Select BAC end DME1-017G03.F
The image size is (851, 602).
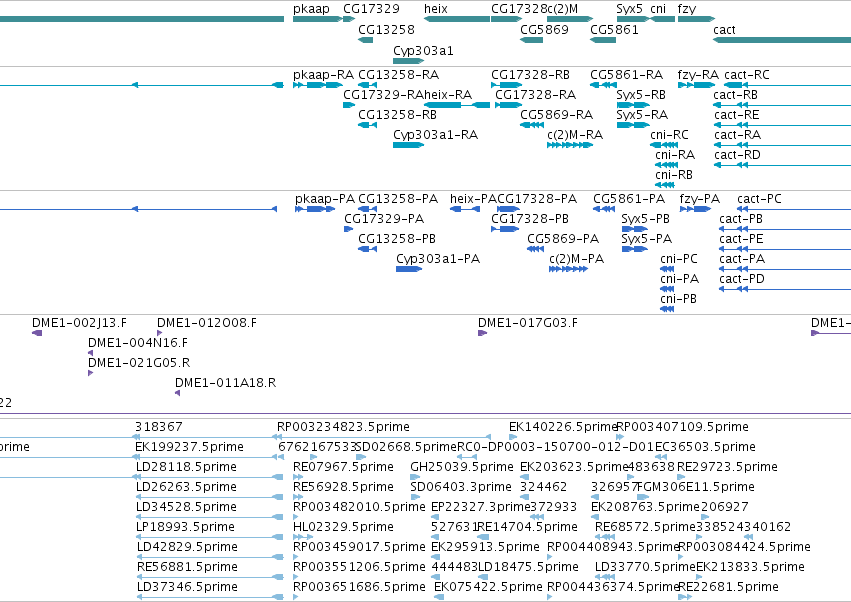[528, 323]
